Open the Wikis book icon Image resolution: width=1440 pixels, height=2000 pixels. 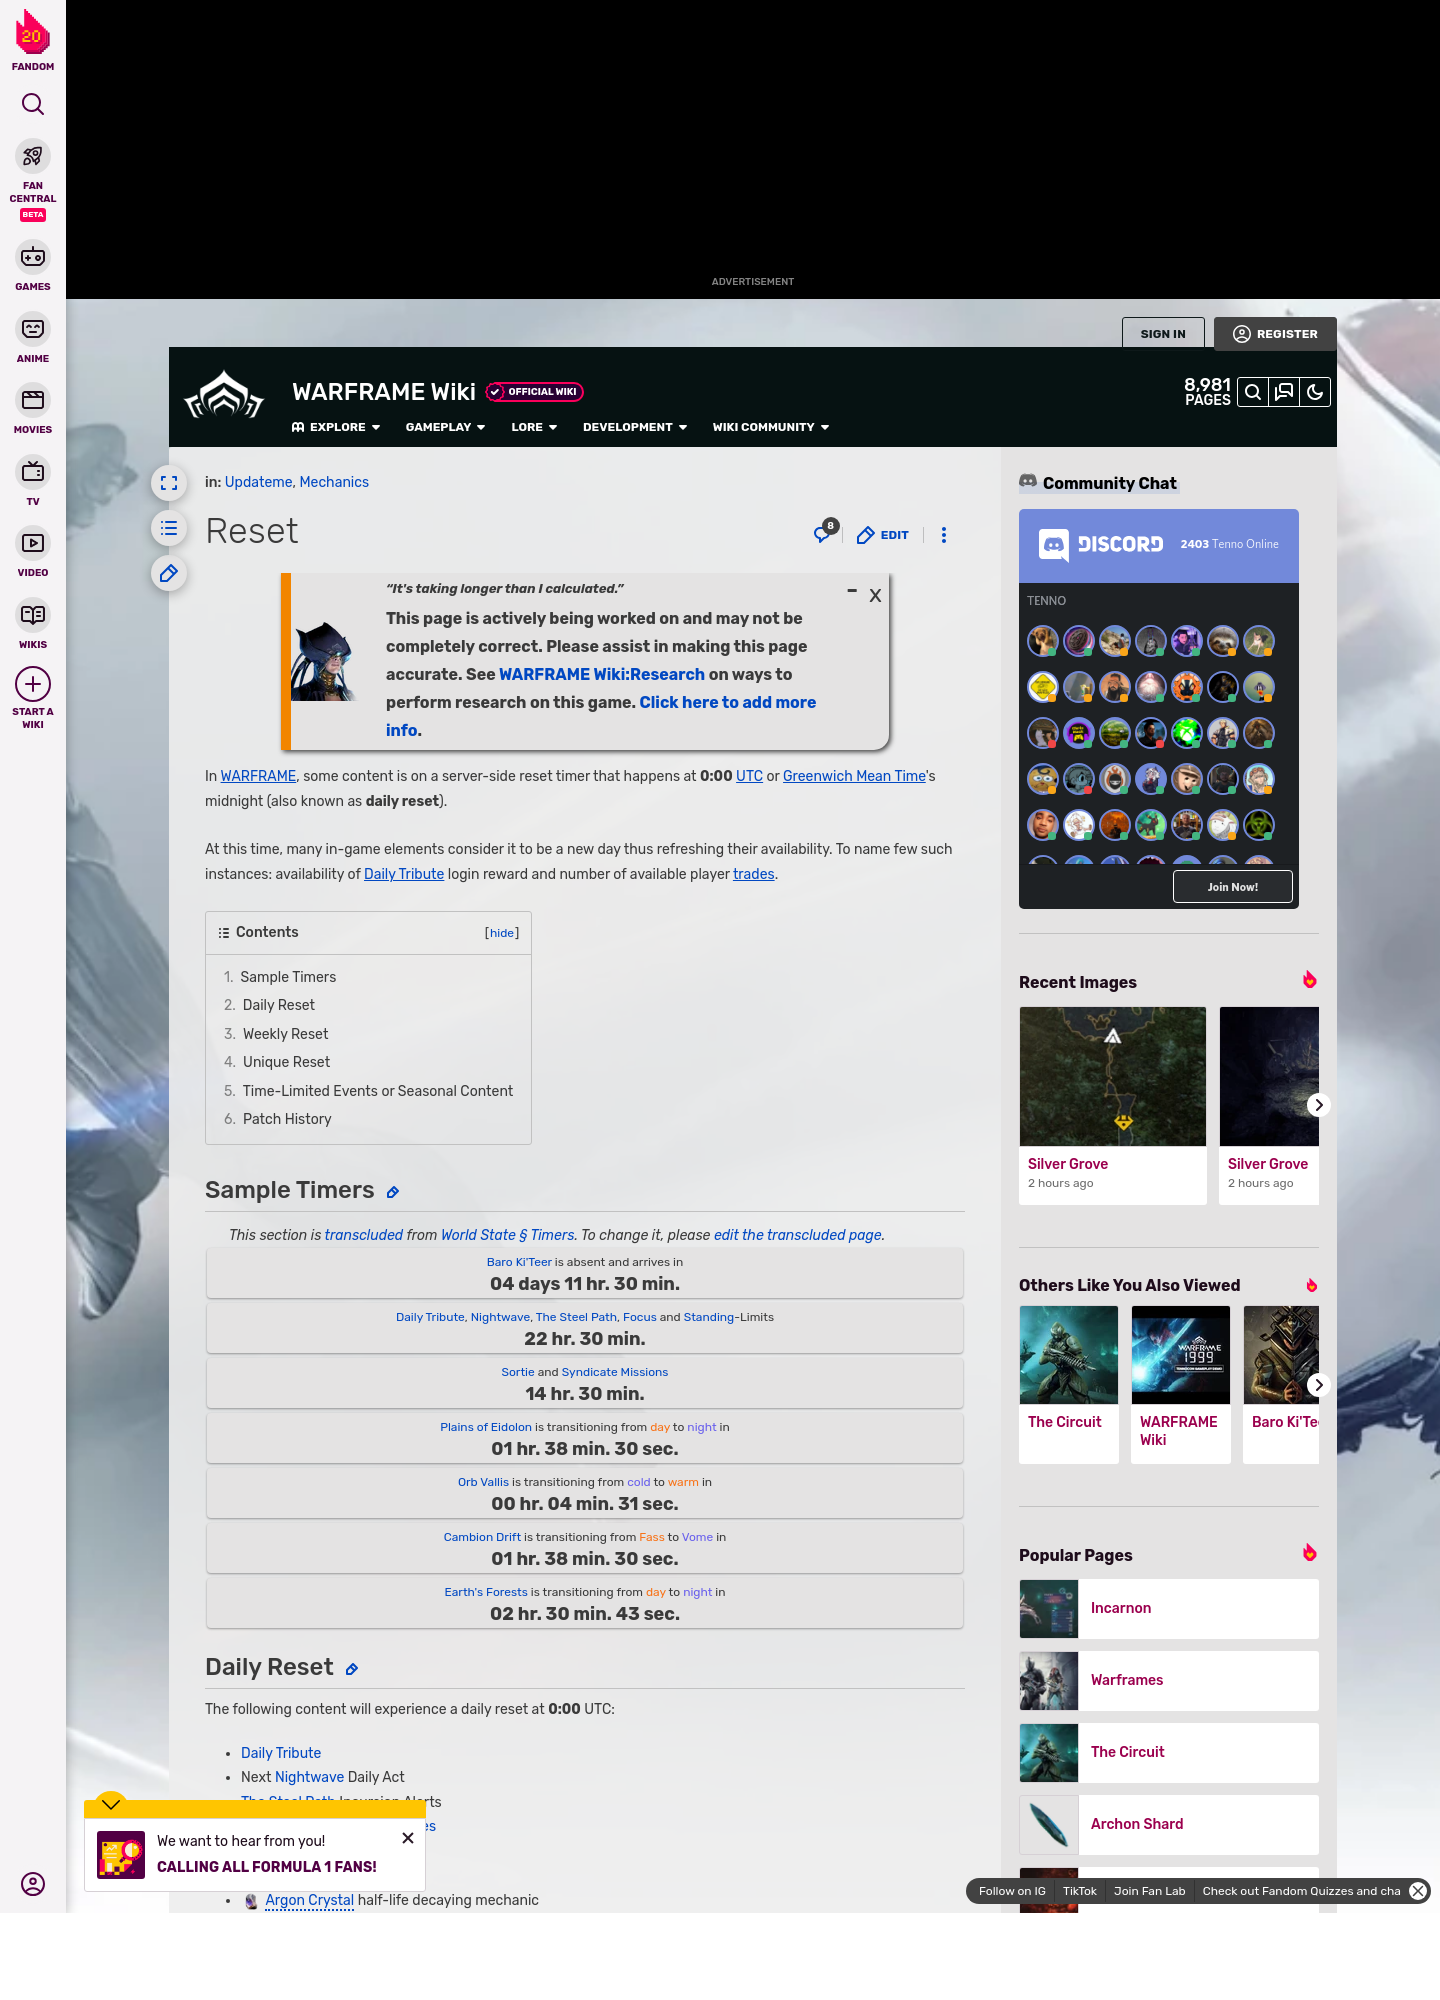(x=33, y=614)
